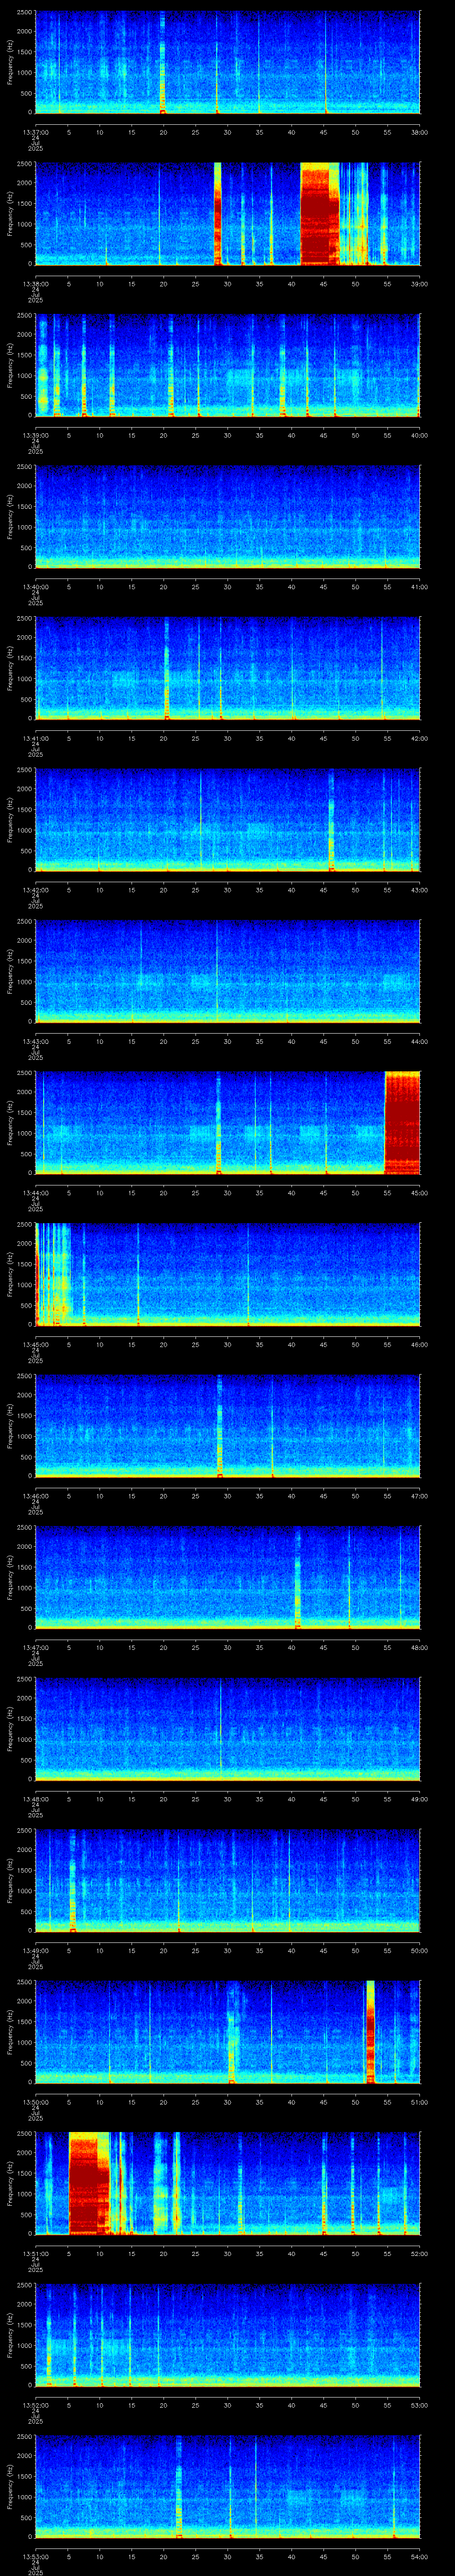Click the red block at 55 seconds in 13:44 spectrogram
455x2576 pixels.
[x=402, y=1123]
